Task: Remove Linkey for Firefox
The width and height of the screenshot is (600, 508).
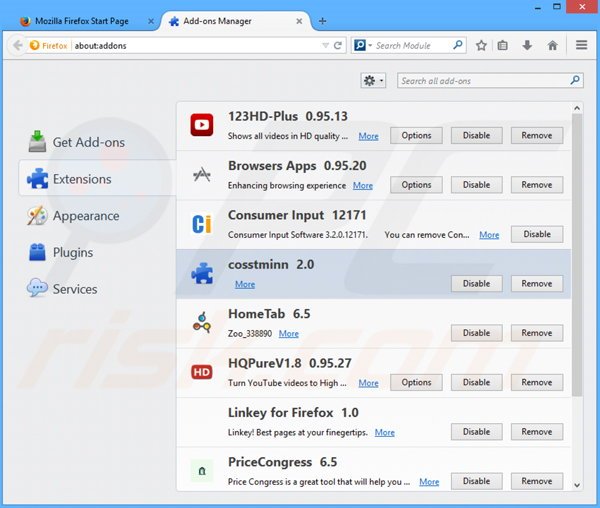Action: 537,431
